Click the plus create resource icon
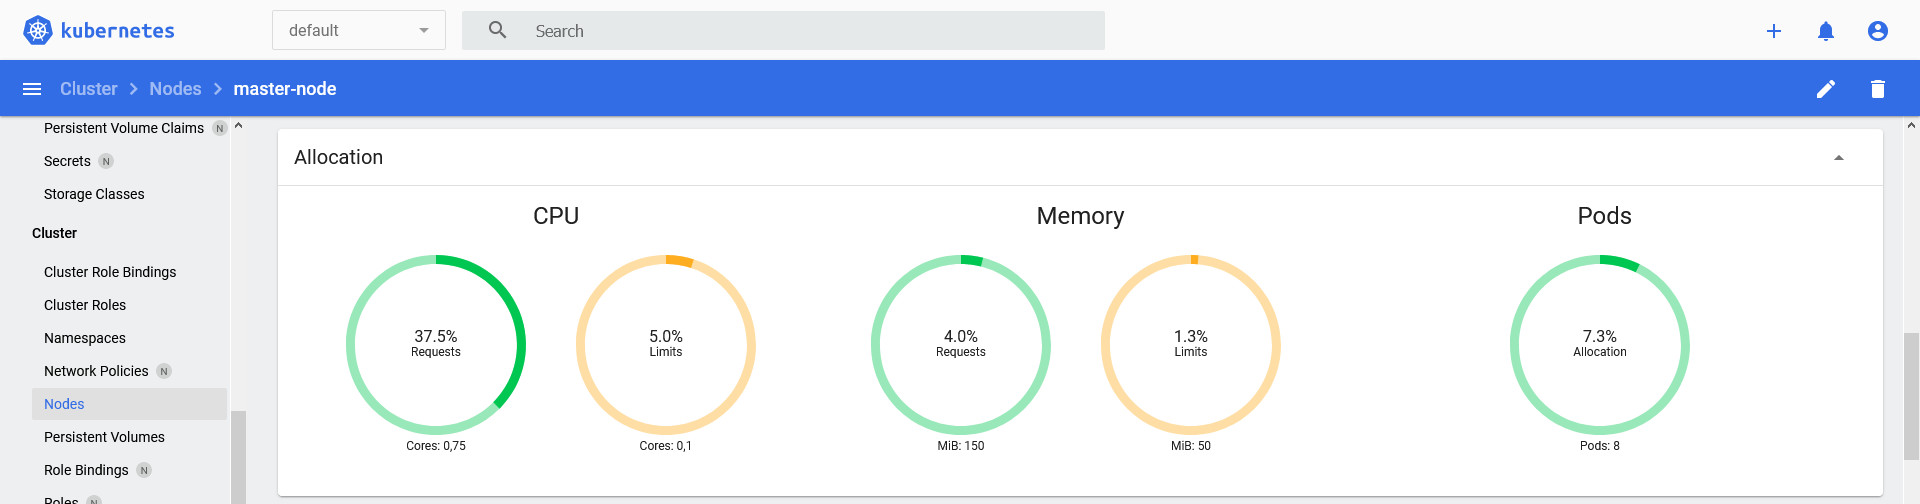The width and height of the screenshot is (1920, 504). 1774,31
